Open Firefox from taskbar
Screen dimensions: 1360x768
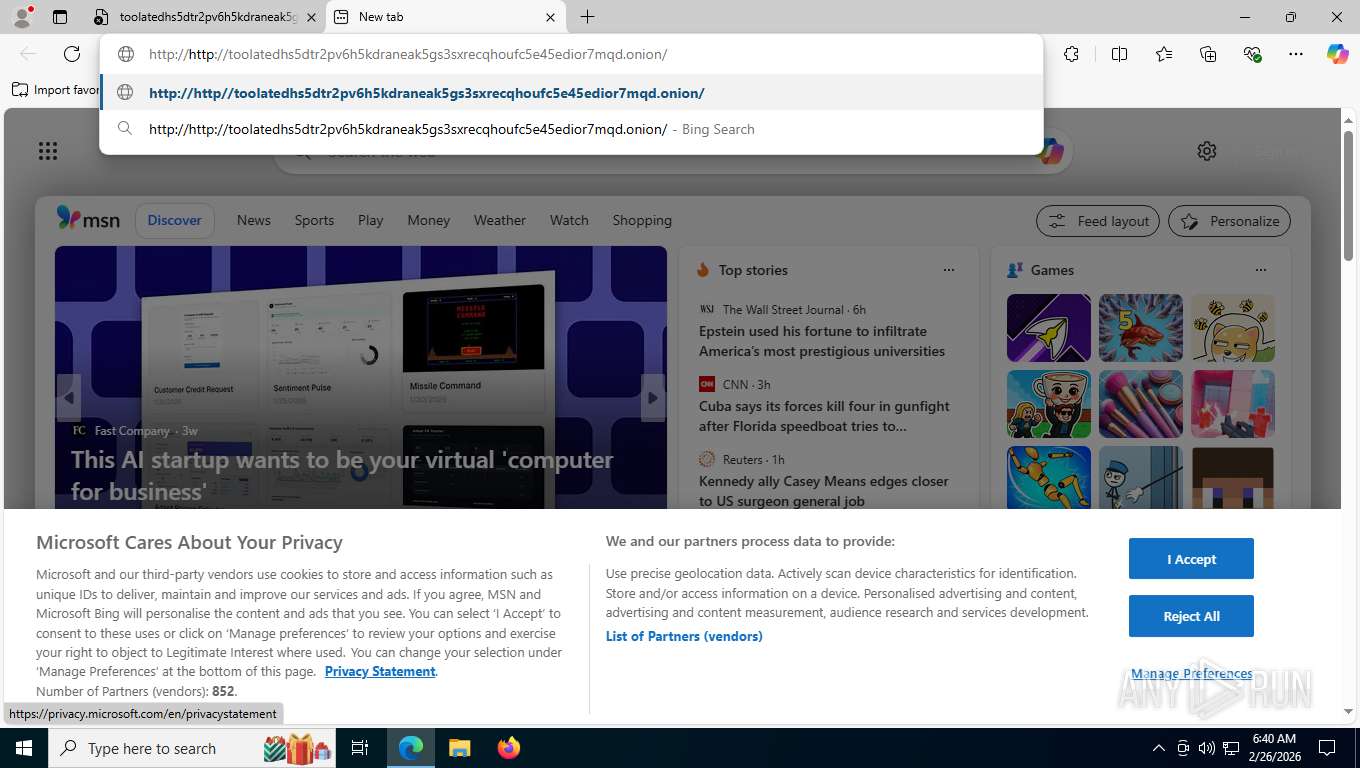[x=509, y=748]
